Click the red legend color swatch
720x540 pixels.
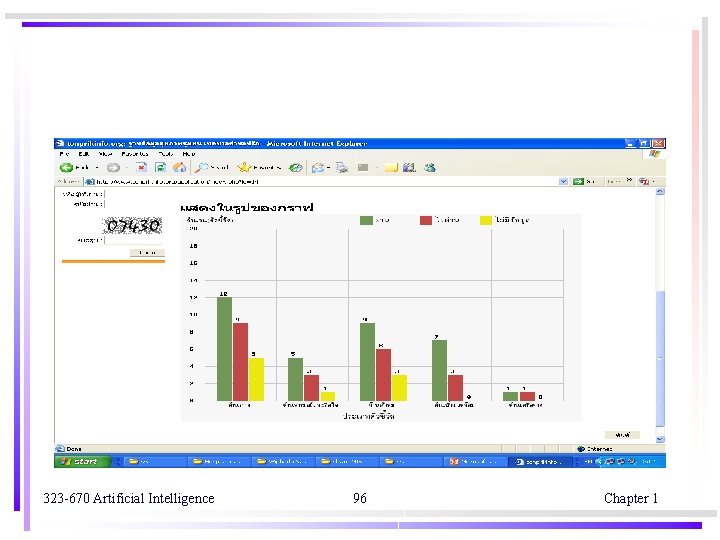(x=426, y=220)
